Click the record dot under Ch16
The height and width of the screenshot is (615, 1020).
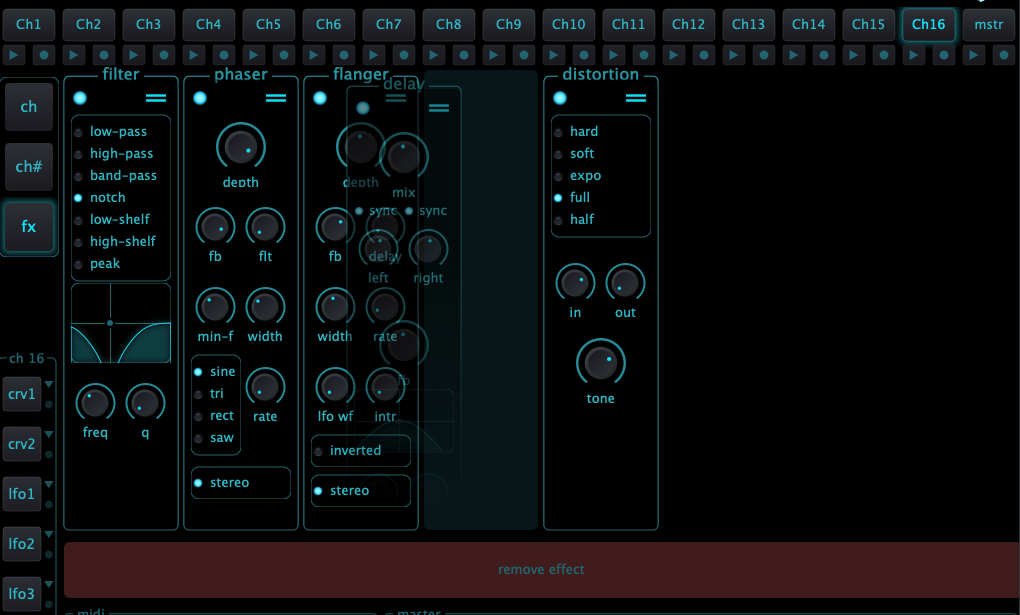pyautogui.click(x=943, y=55)
